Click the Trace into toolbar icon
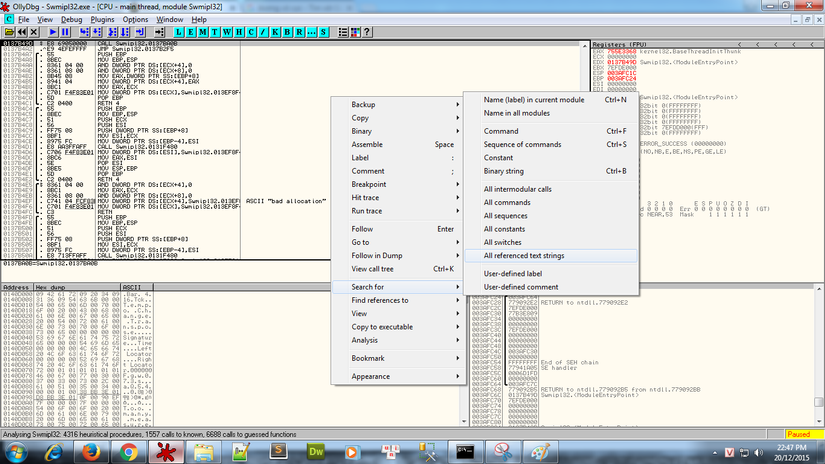 112,32
